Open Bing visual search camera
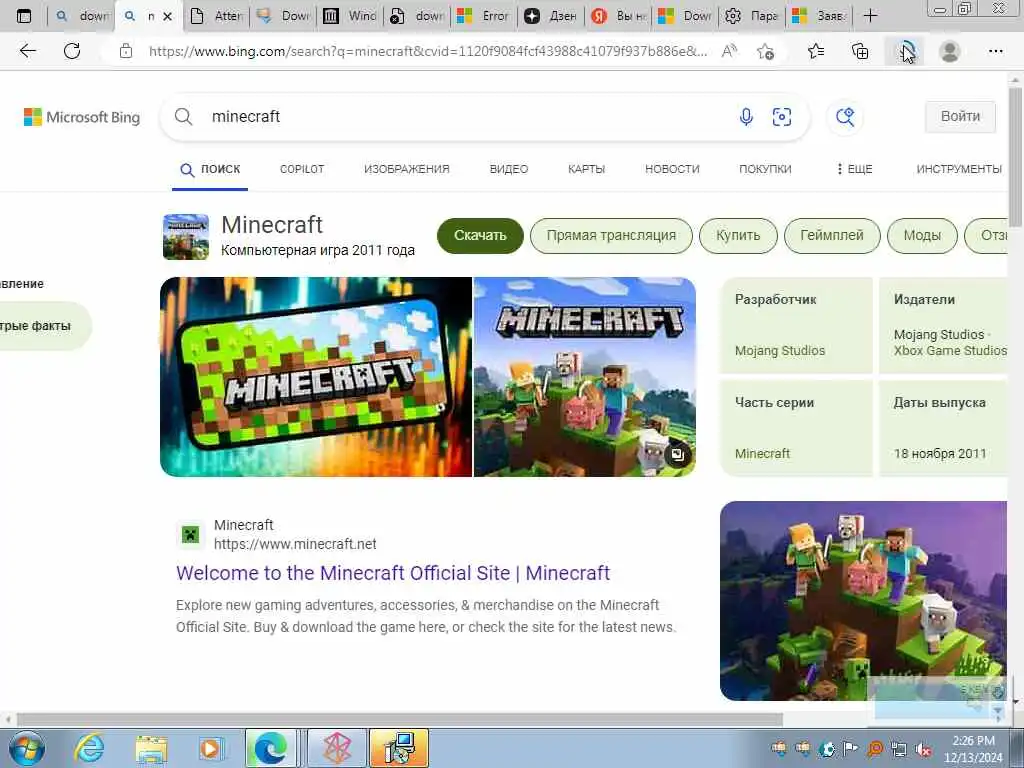1024x768 pixels. coord(782,117)
